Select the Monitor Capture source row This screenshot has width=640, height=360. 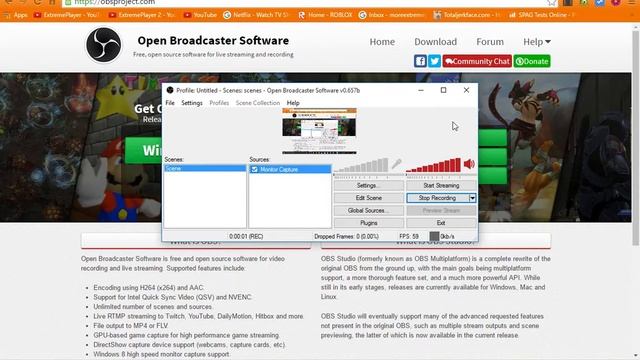click(290, 169)
